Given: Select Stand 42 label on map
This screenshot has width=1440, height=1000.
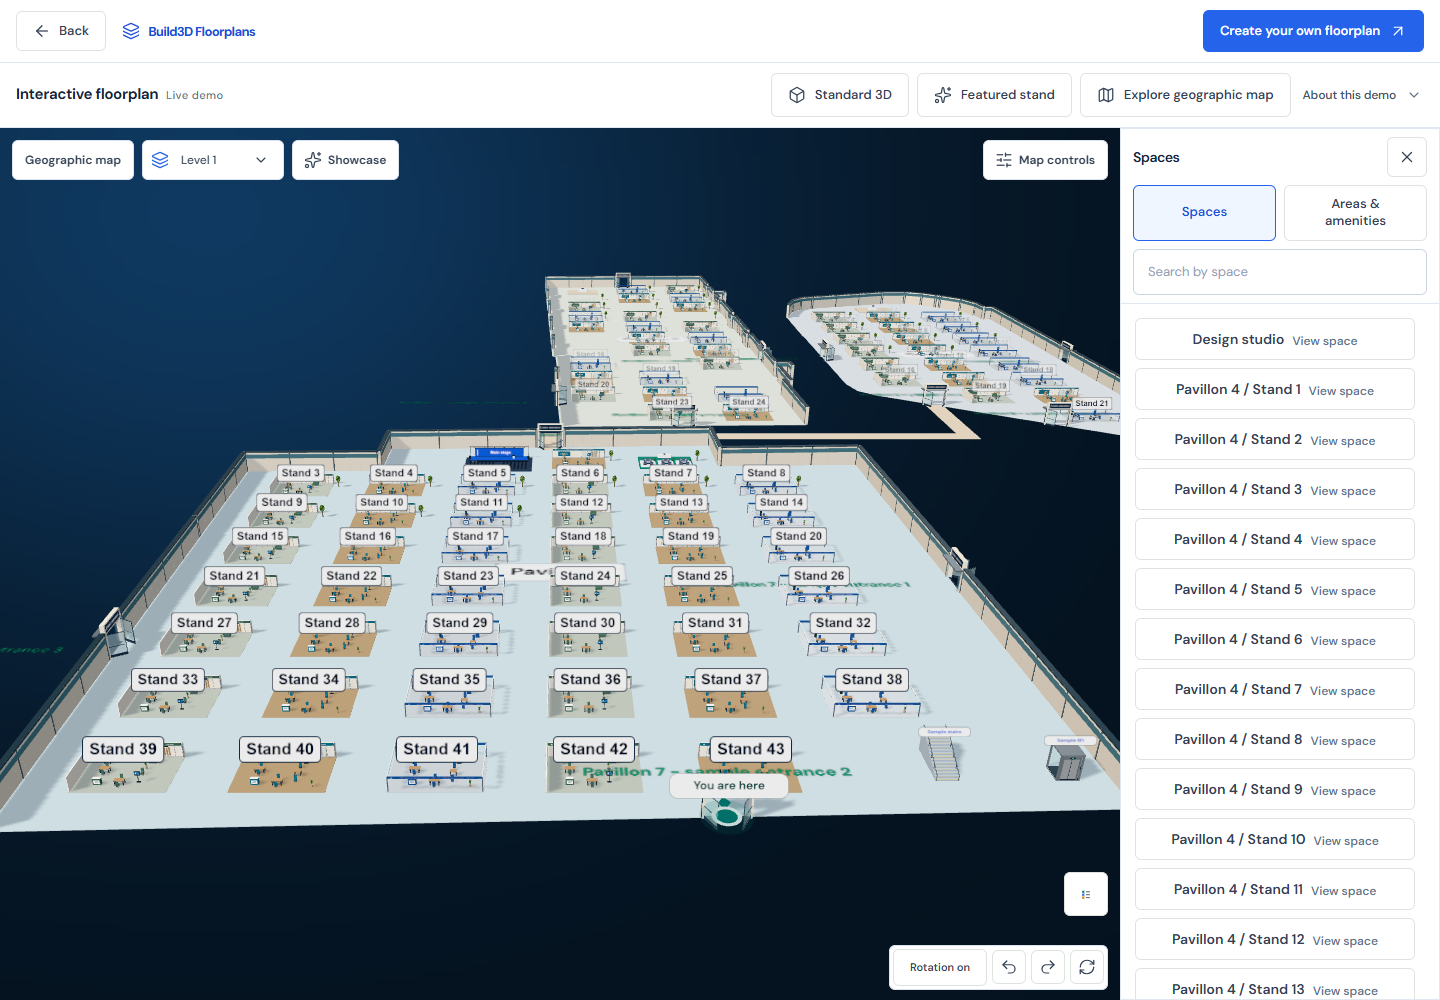Looking at the screenshot, I should (594, 749).
